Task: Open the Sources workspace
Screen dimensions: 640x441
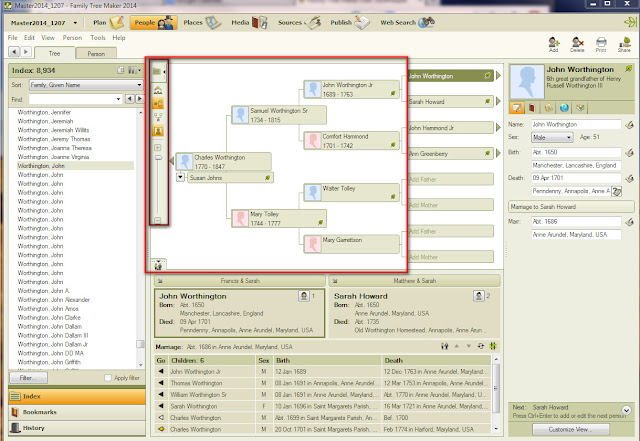Action: (x=299, y=22)
